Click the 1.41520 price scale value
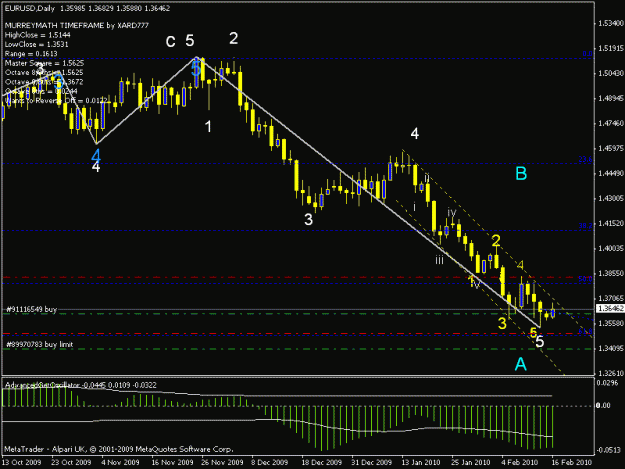 (x=610, y=223)
